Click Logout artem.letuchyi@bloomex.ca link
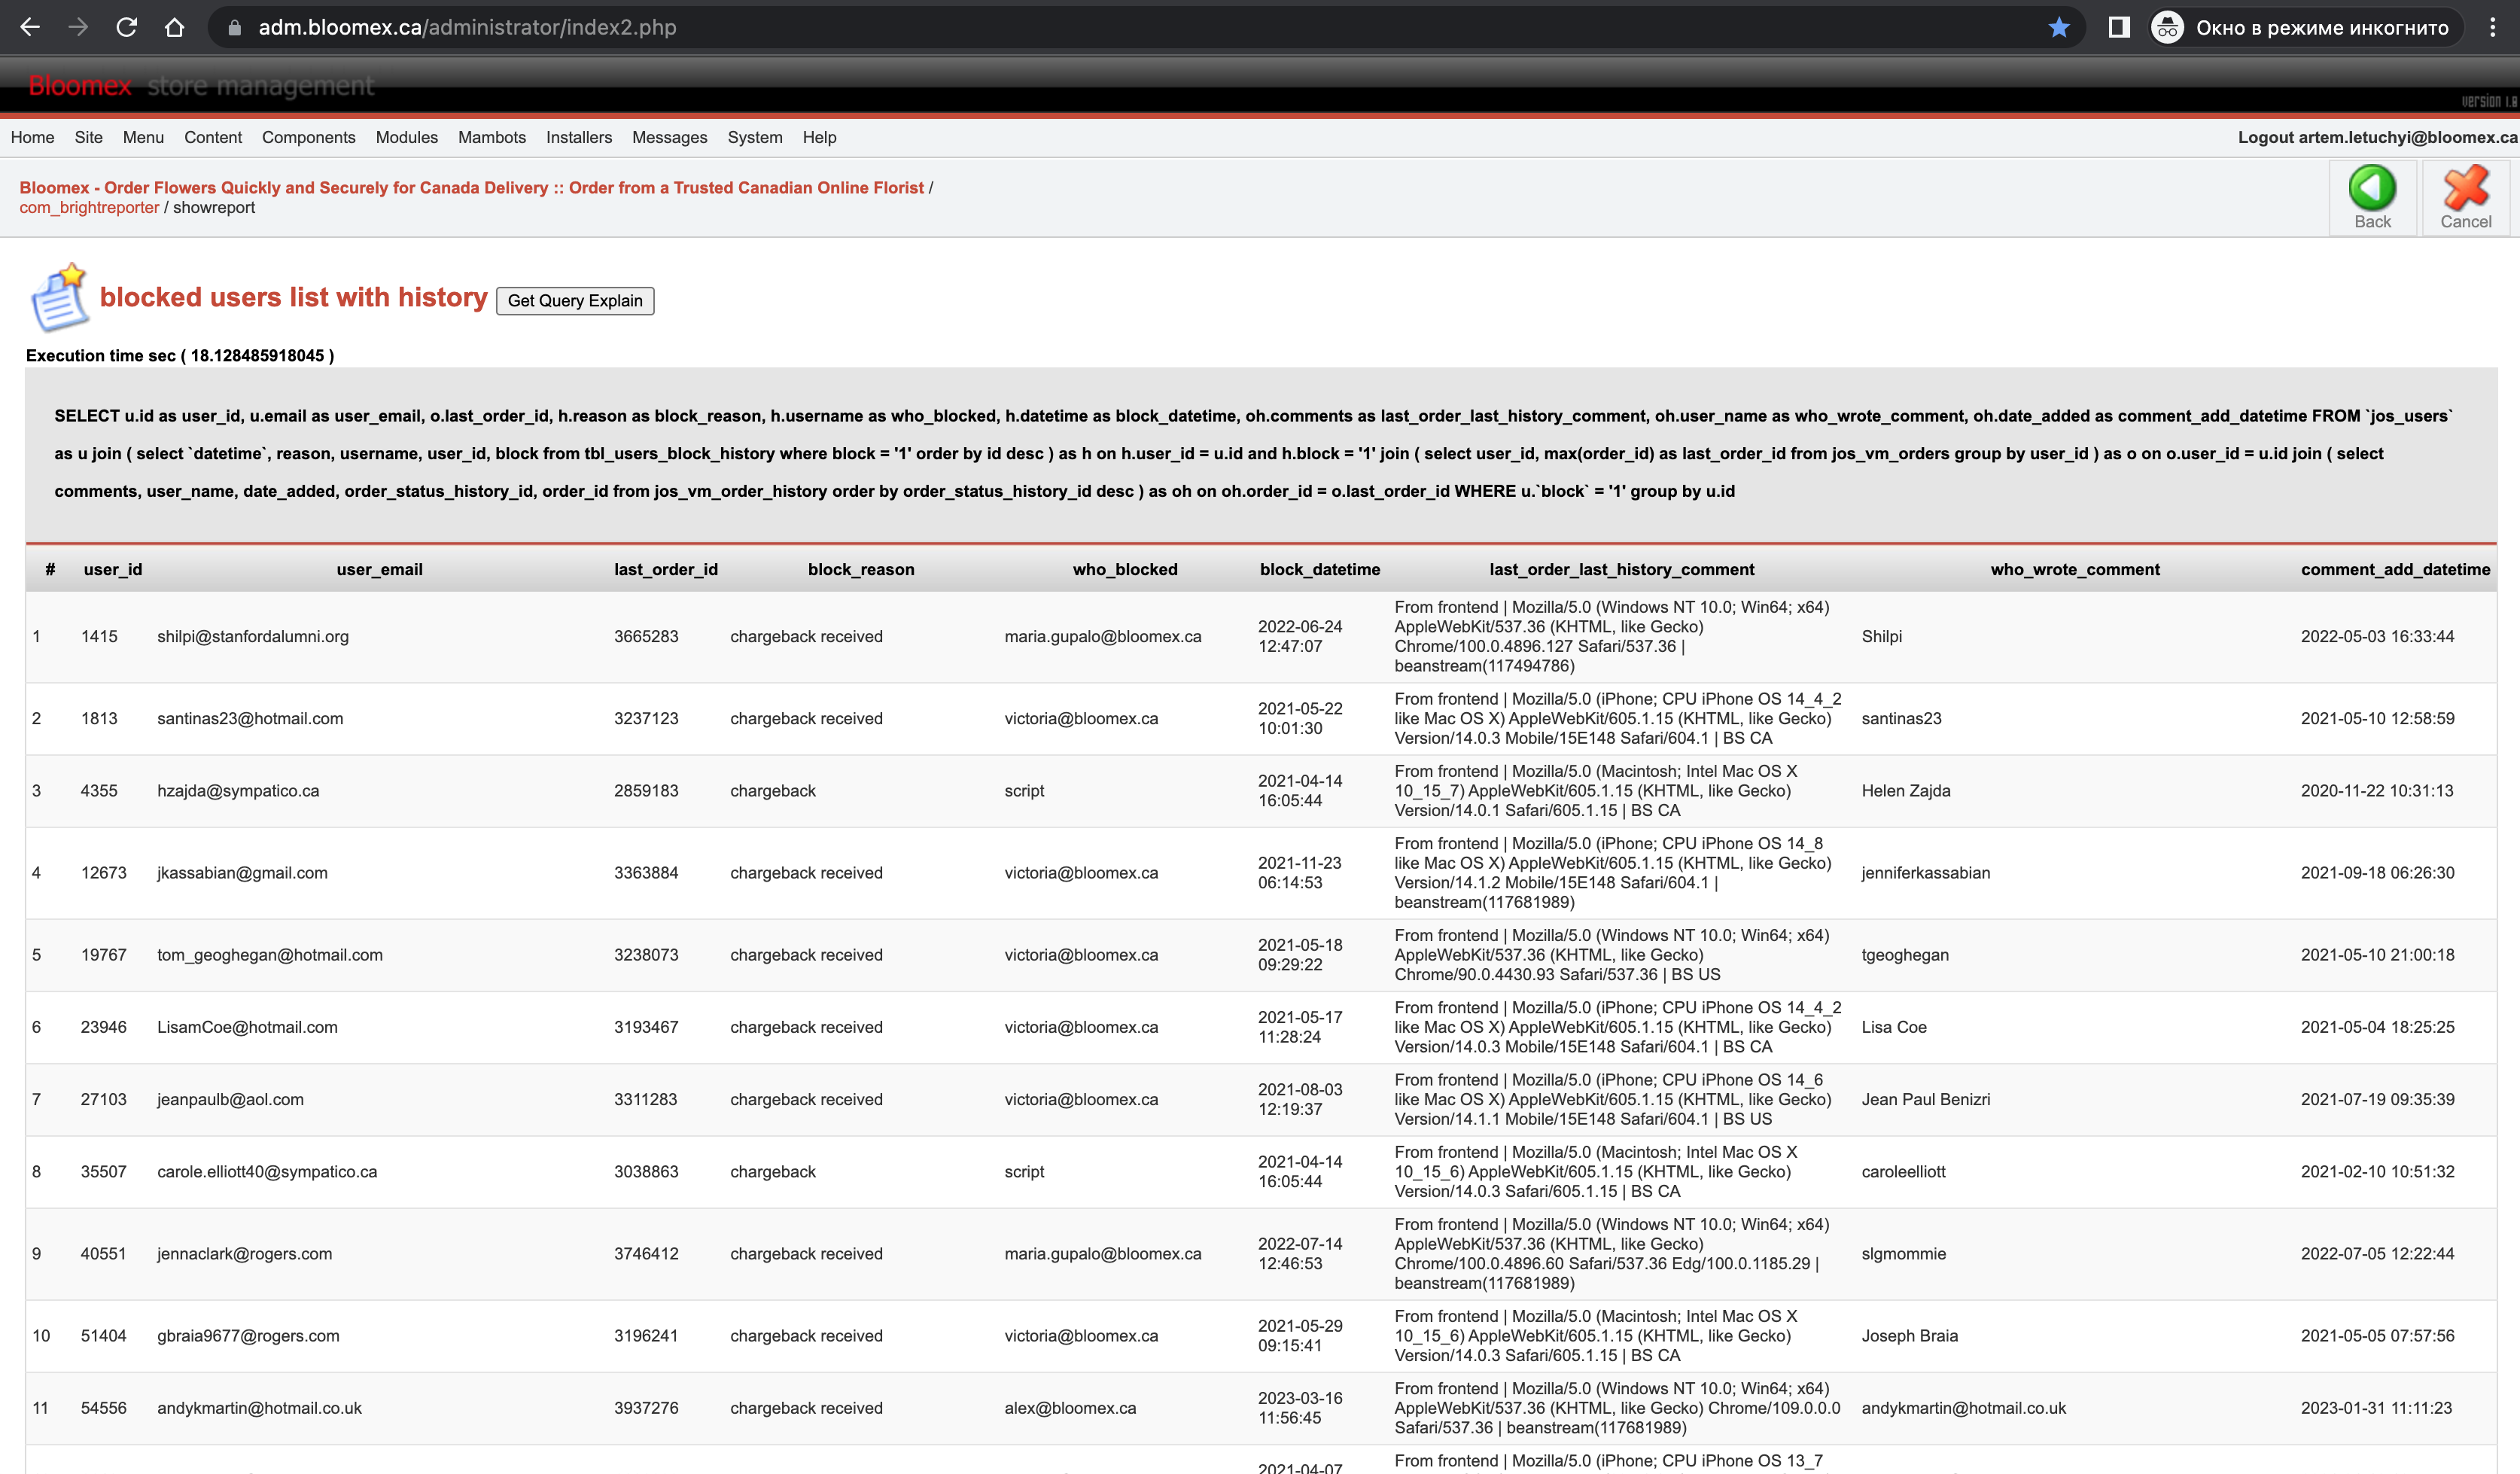Image resolution: width=2520 pixels, height=1474 pixels. (2377, 137)
